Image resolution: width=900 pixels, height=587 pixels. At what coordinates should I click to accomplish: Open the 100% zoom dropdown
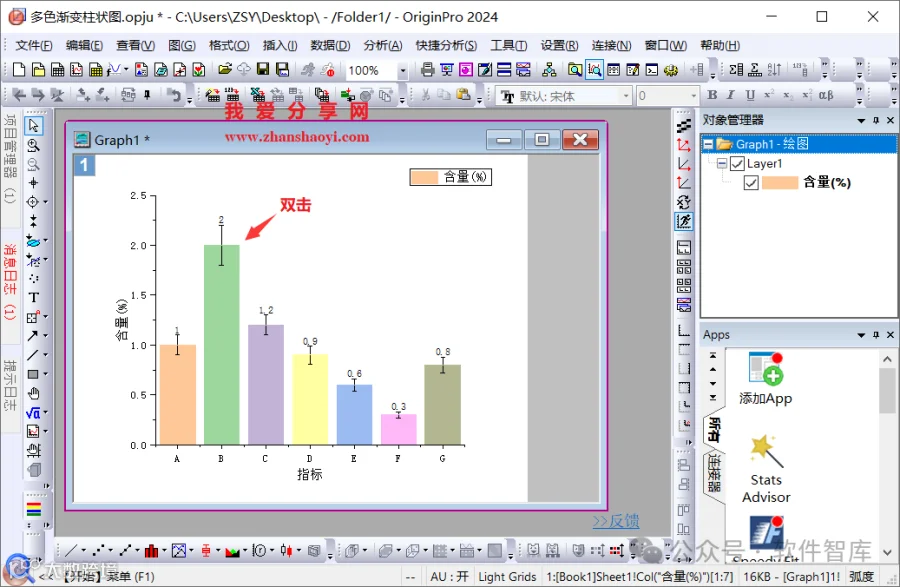[402, 71]
